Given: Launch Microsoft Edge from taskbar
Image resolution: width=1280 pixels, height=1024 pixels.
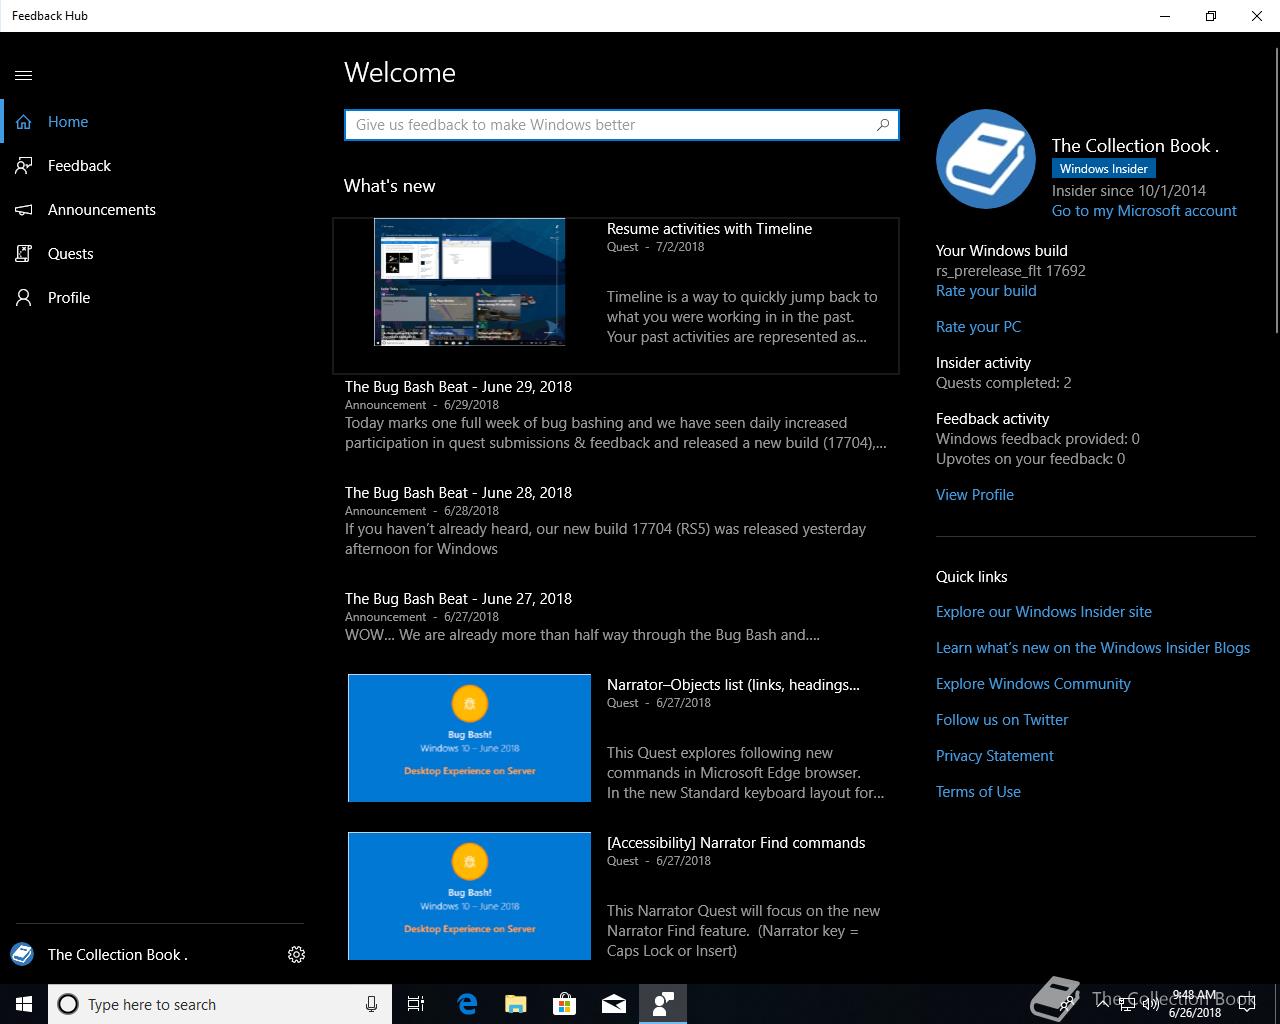Looking at the screenshot, I should pos(467,1004).
